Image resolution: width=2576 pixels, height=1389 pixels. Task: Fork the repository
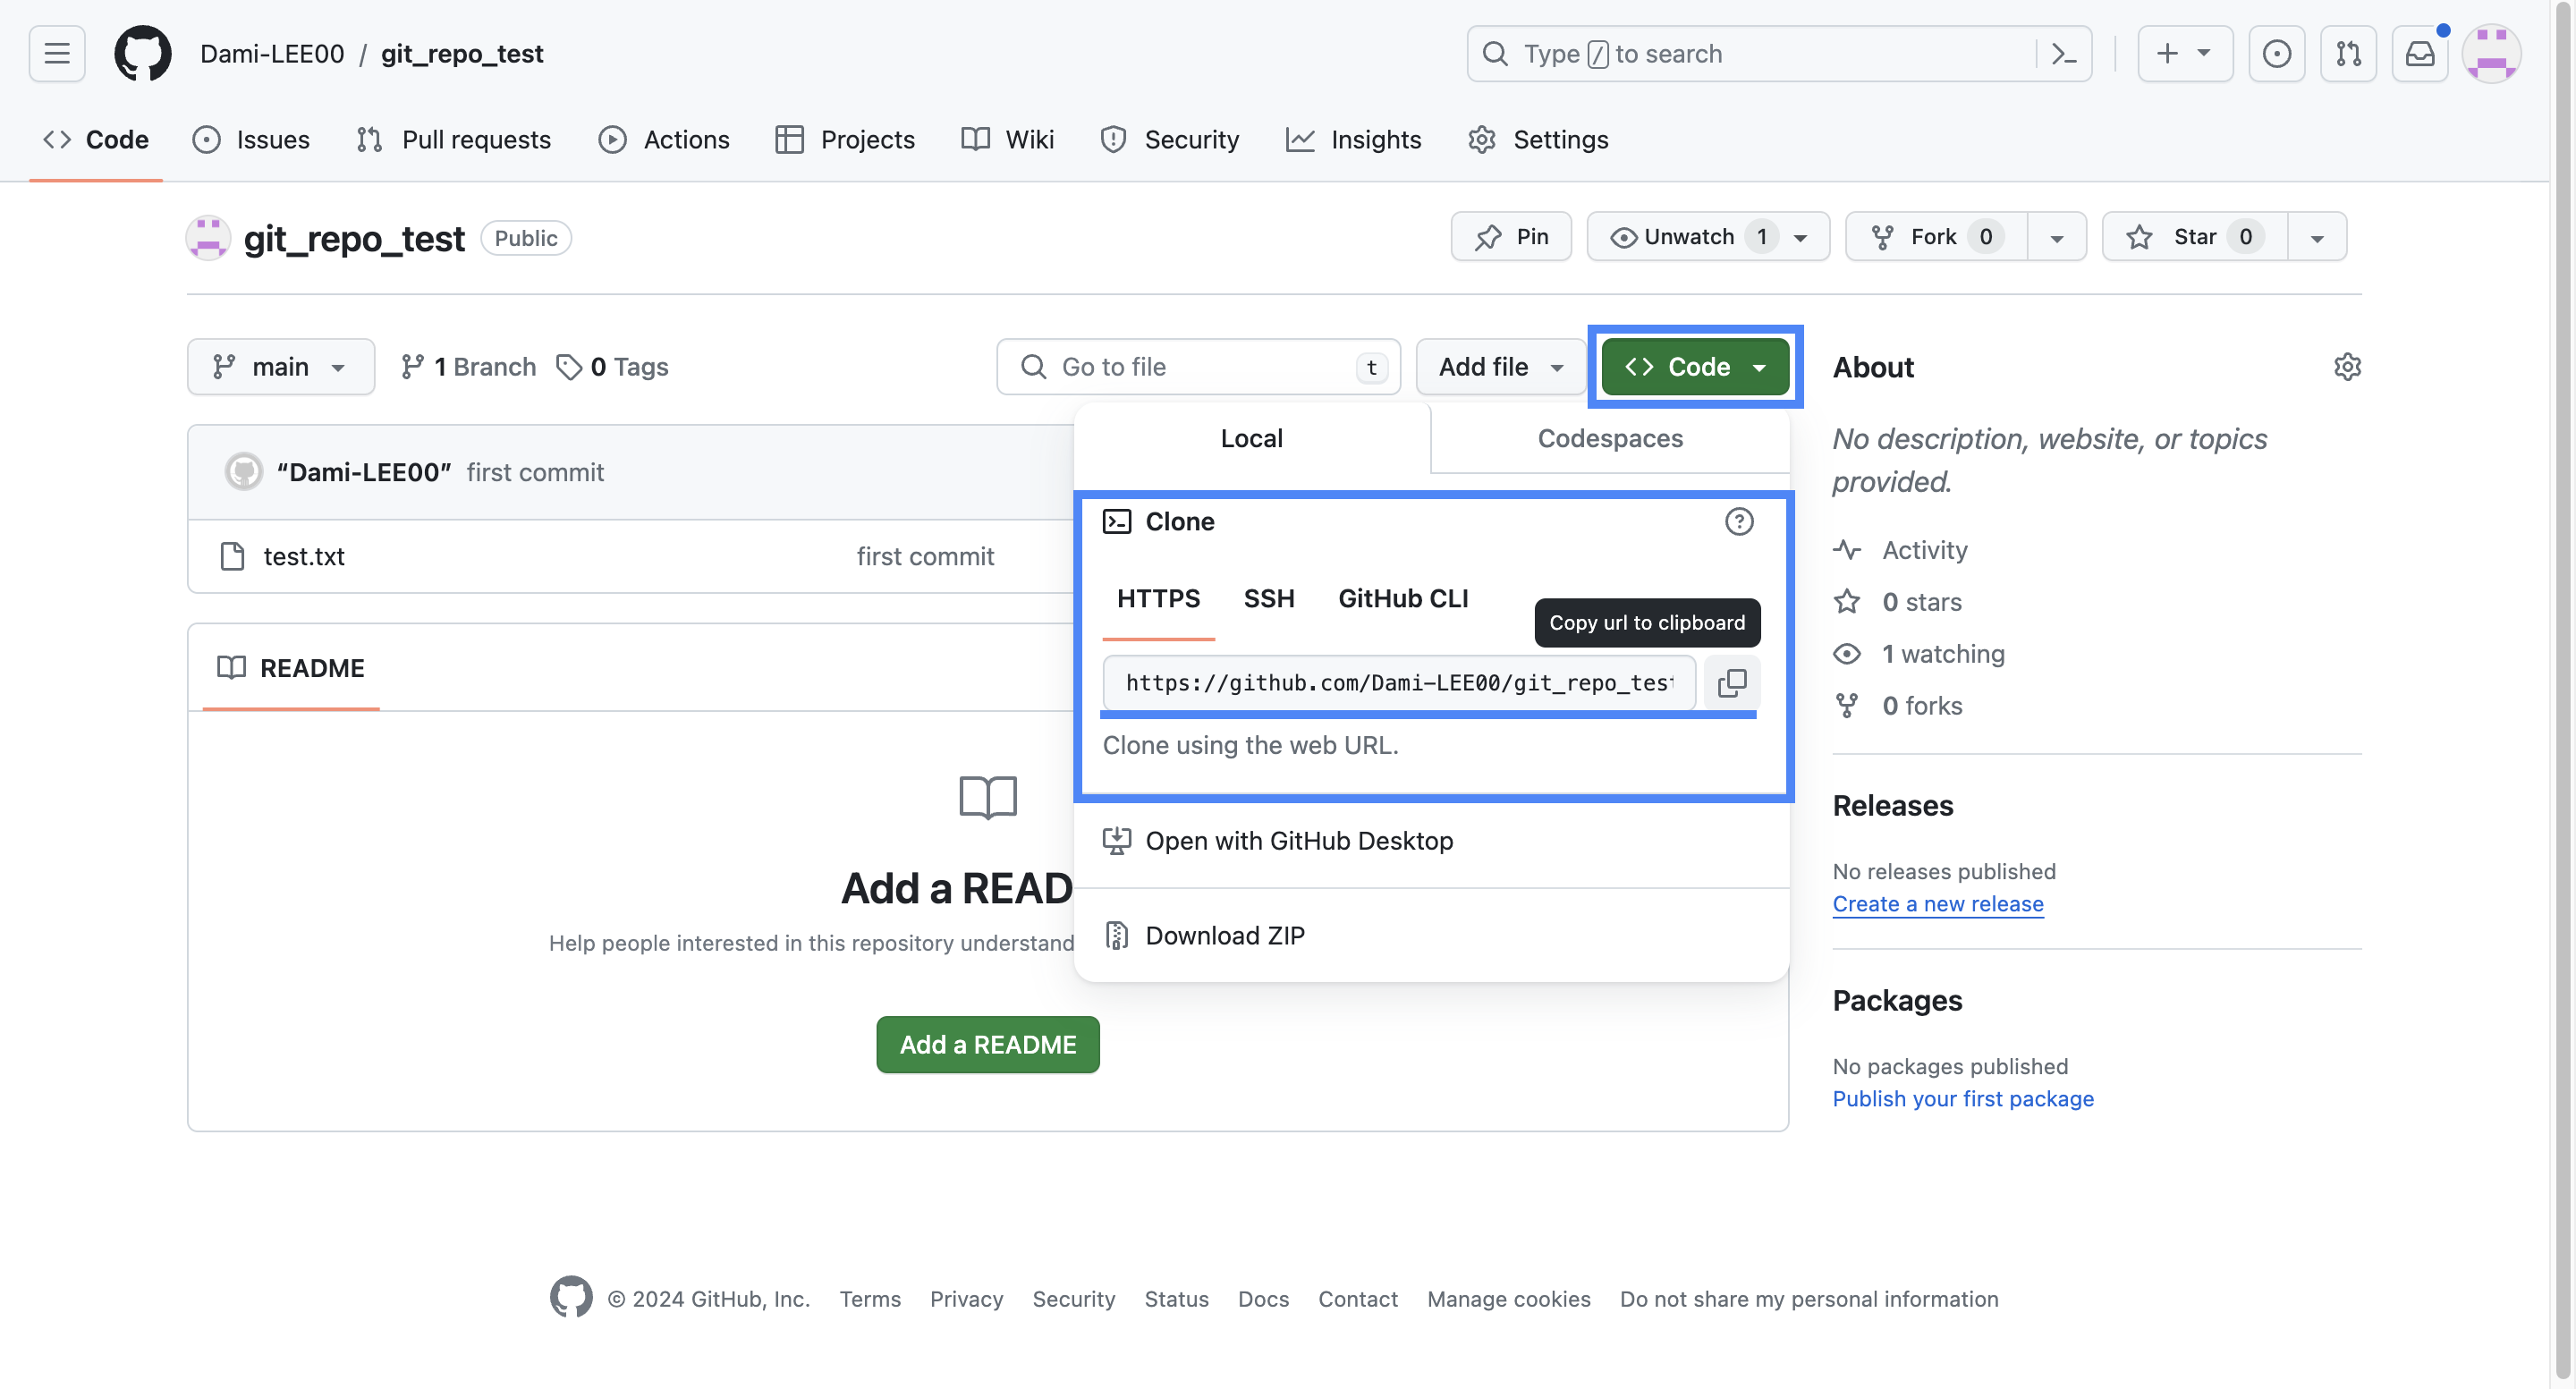(x=1936, y=236)
